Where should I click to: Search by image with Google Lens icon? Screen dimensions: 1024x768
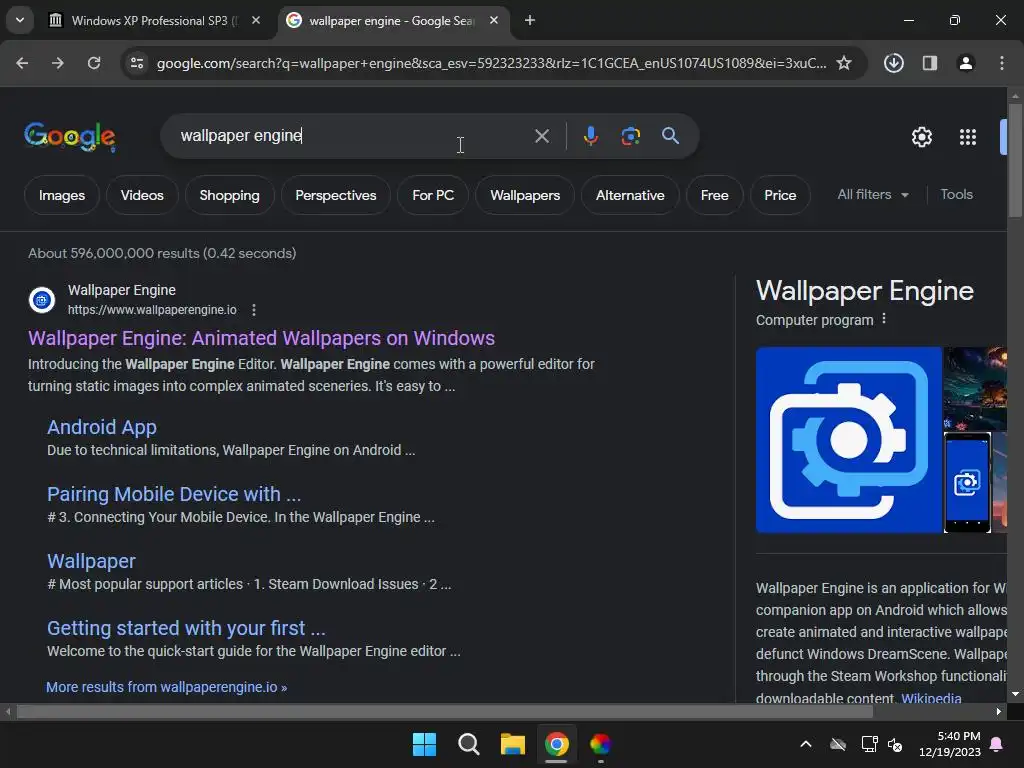point(630,136)
